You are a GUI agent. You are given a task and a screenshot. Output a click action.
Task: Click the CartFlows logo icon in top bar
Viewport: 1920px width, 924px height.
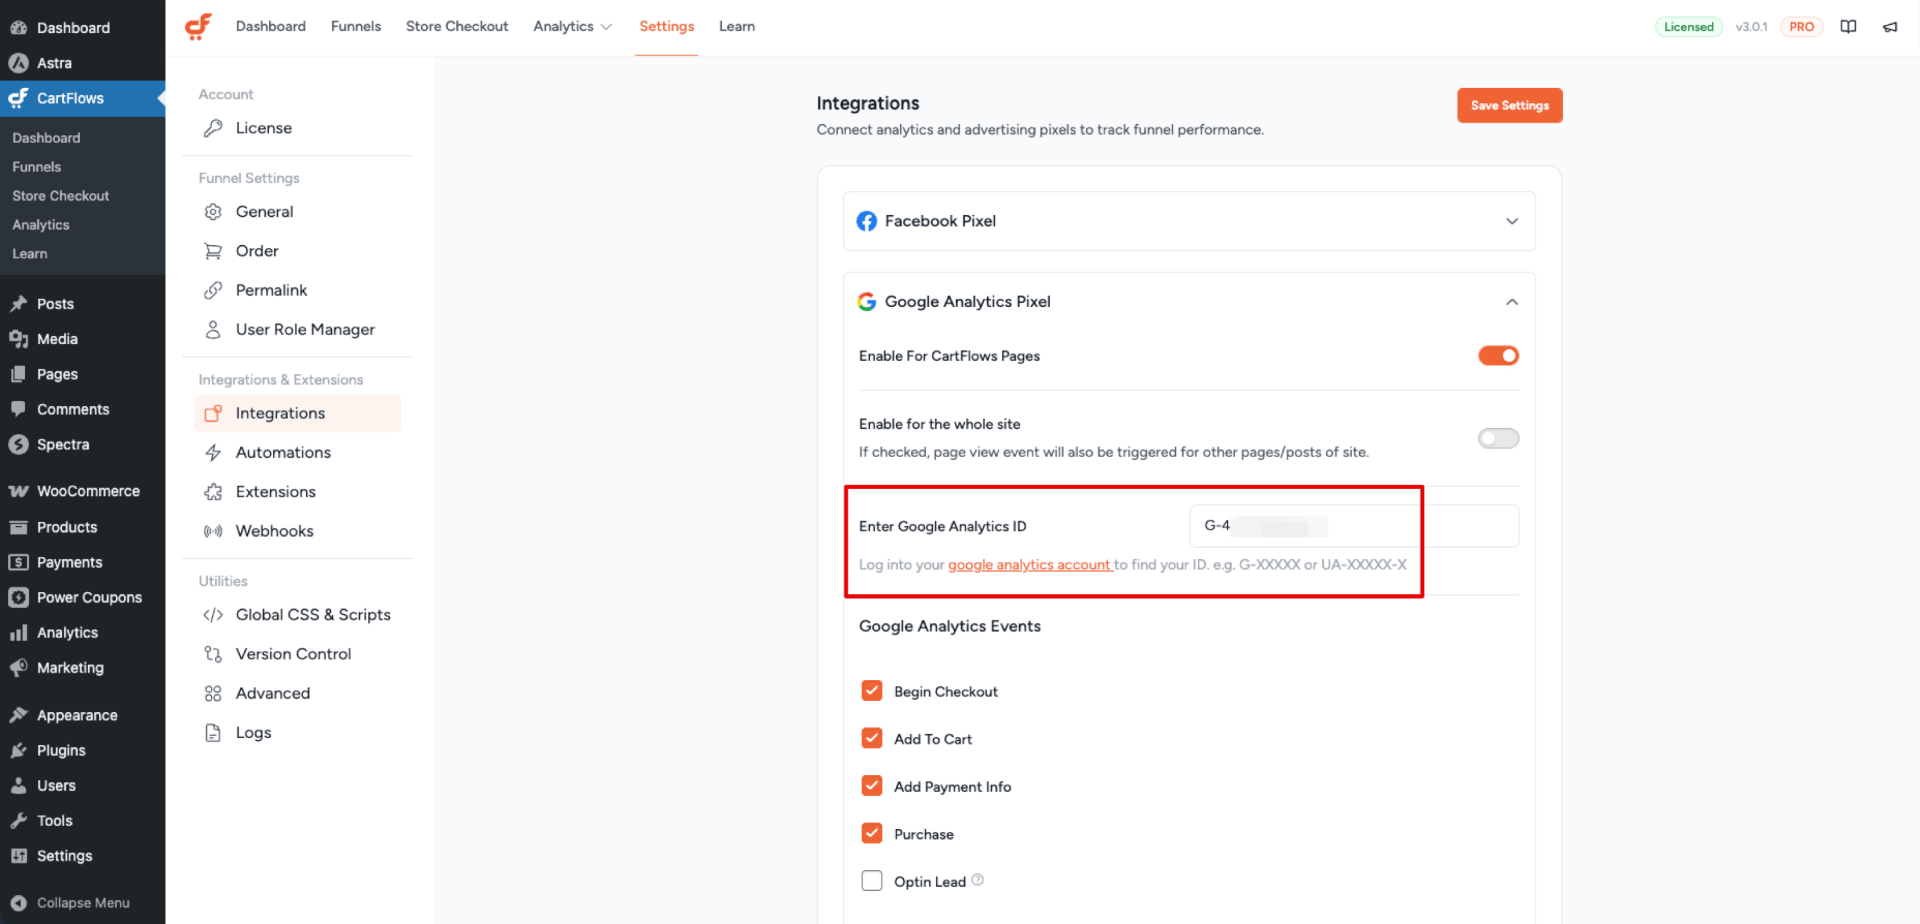pyautogui.click(x=198, y=26)
